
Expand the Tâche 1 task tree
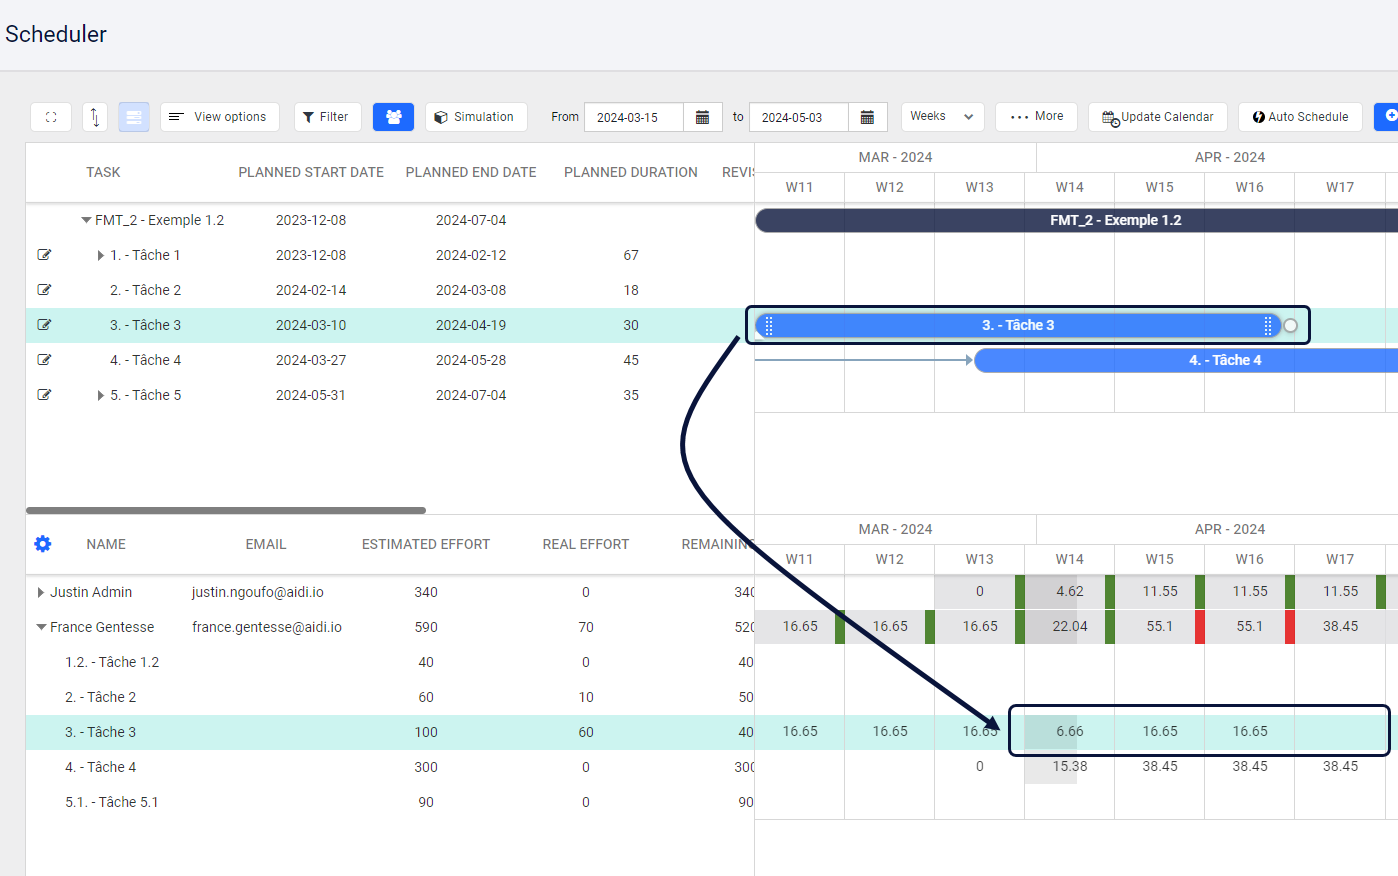(x=100, y=254)
